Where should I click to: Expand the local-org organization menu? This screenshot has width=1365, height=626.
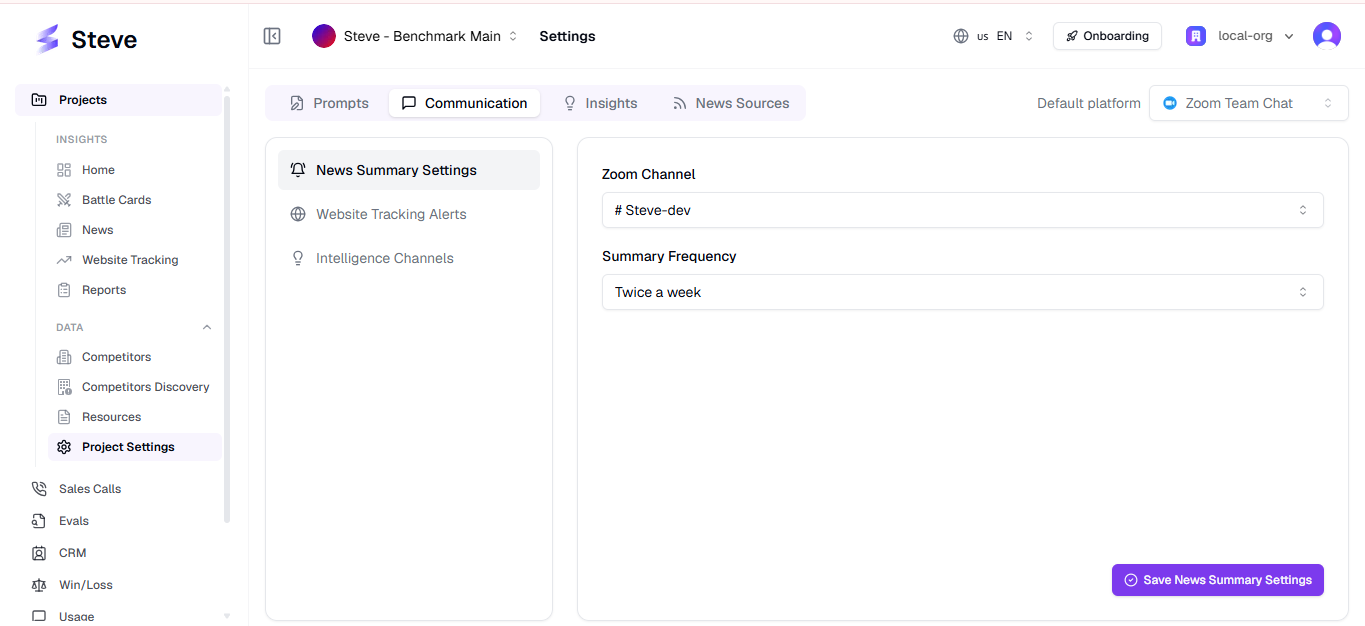(x=1240, y=36)
